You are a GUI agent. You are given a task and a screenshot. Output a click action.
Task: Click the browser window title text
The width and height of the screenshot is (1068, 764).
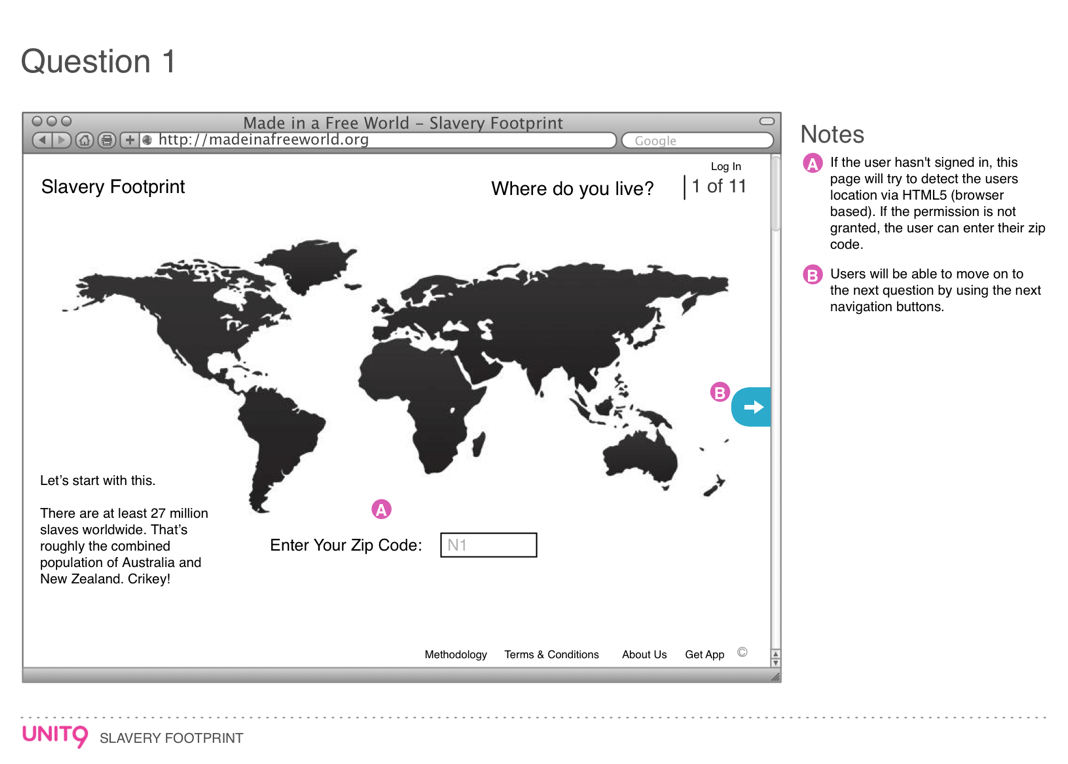coord(403,123)
